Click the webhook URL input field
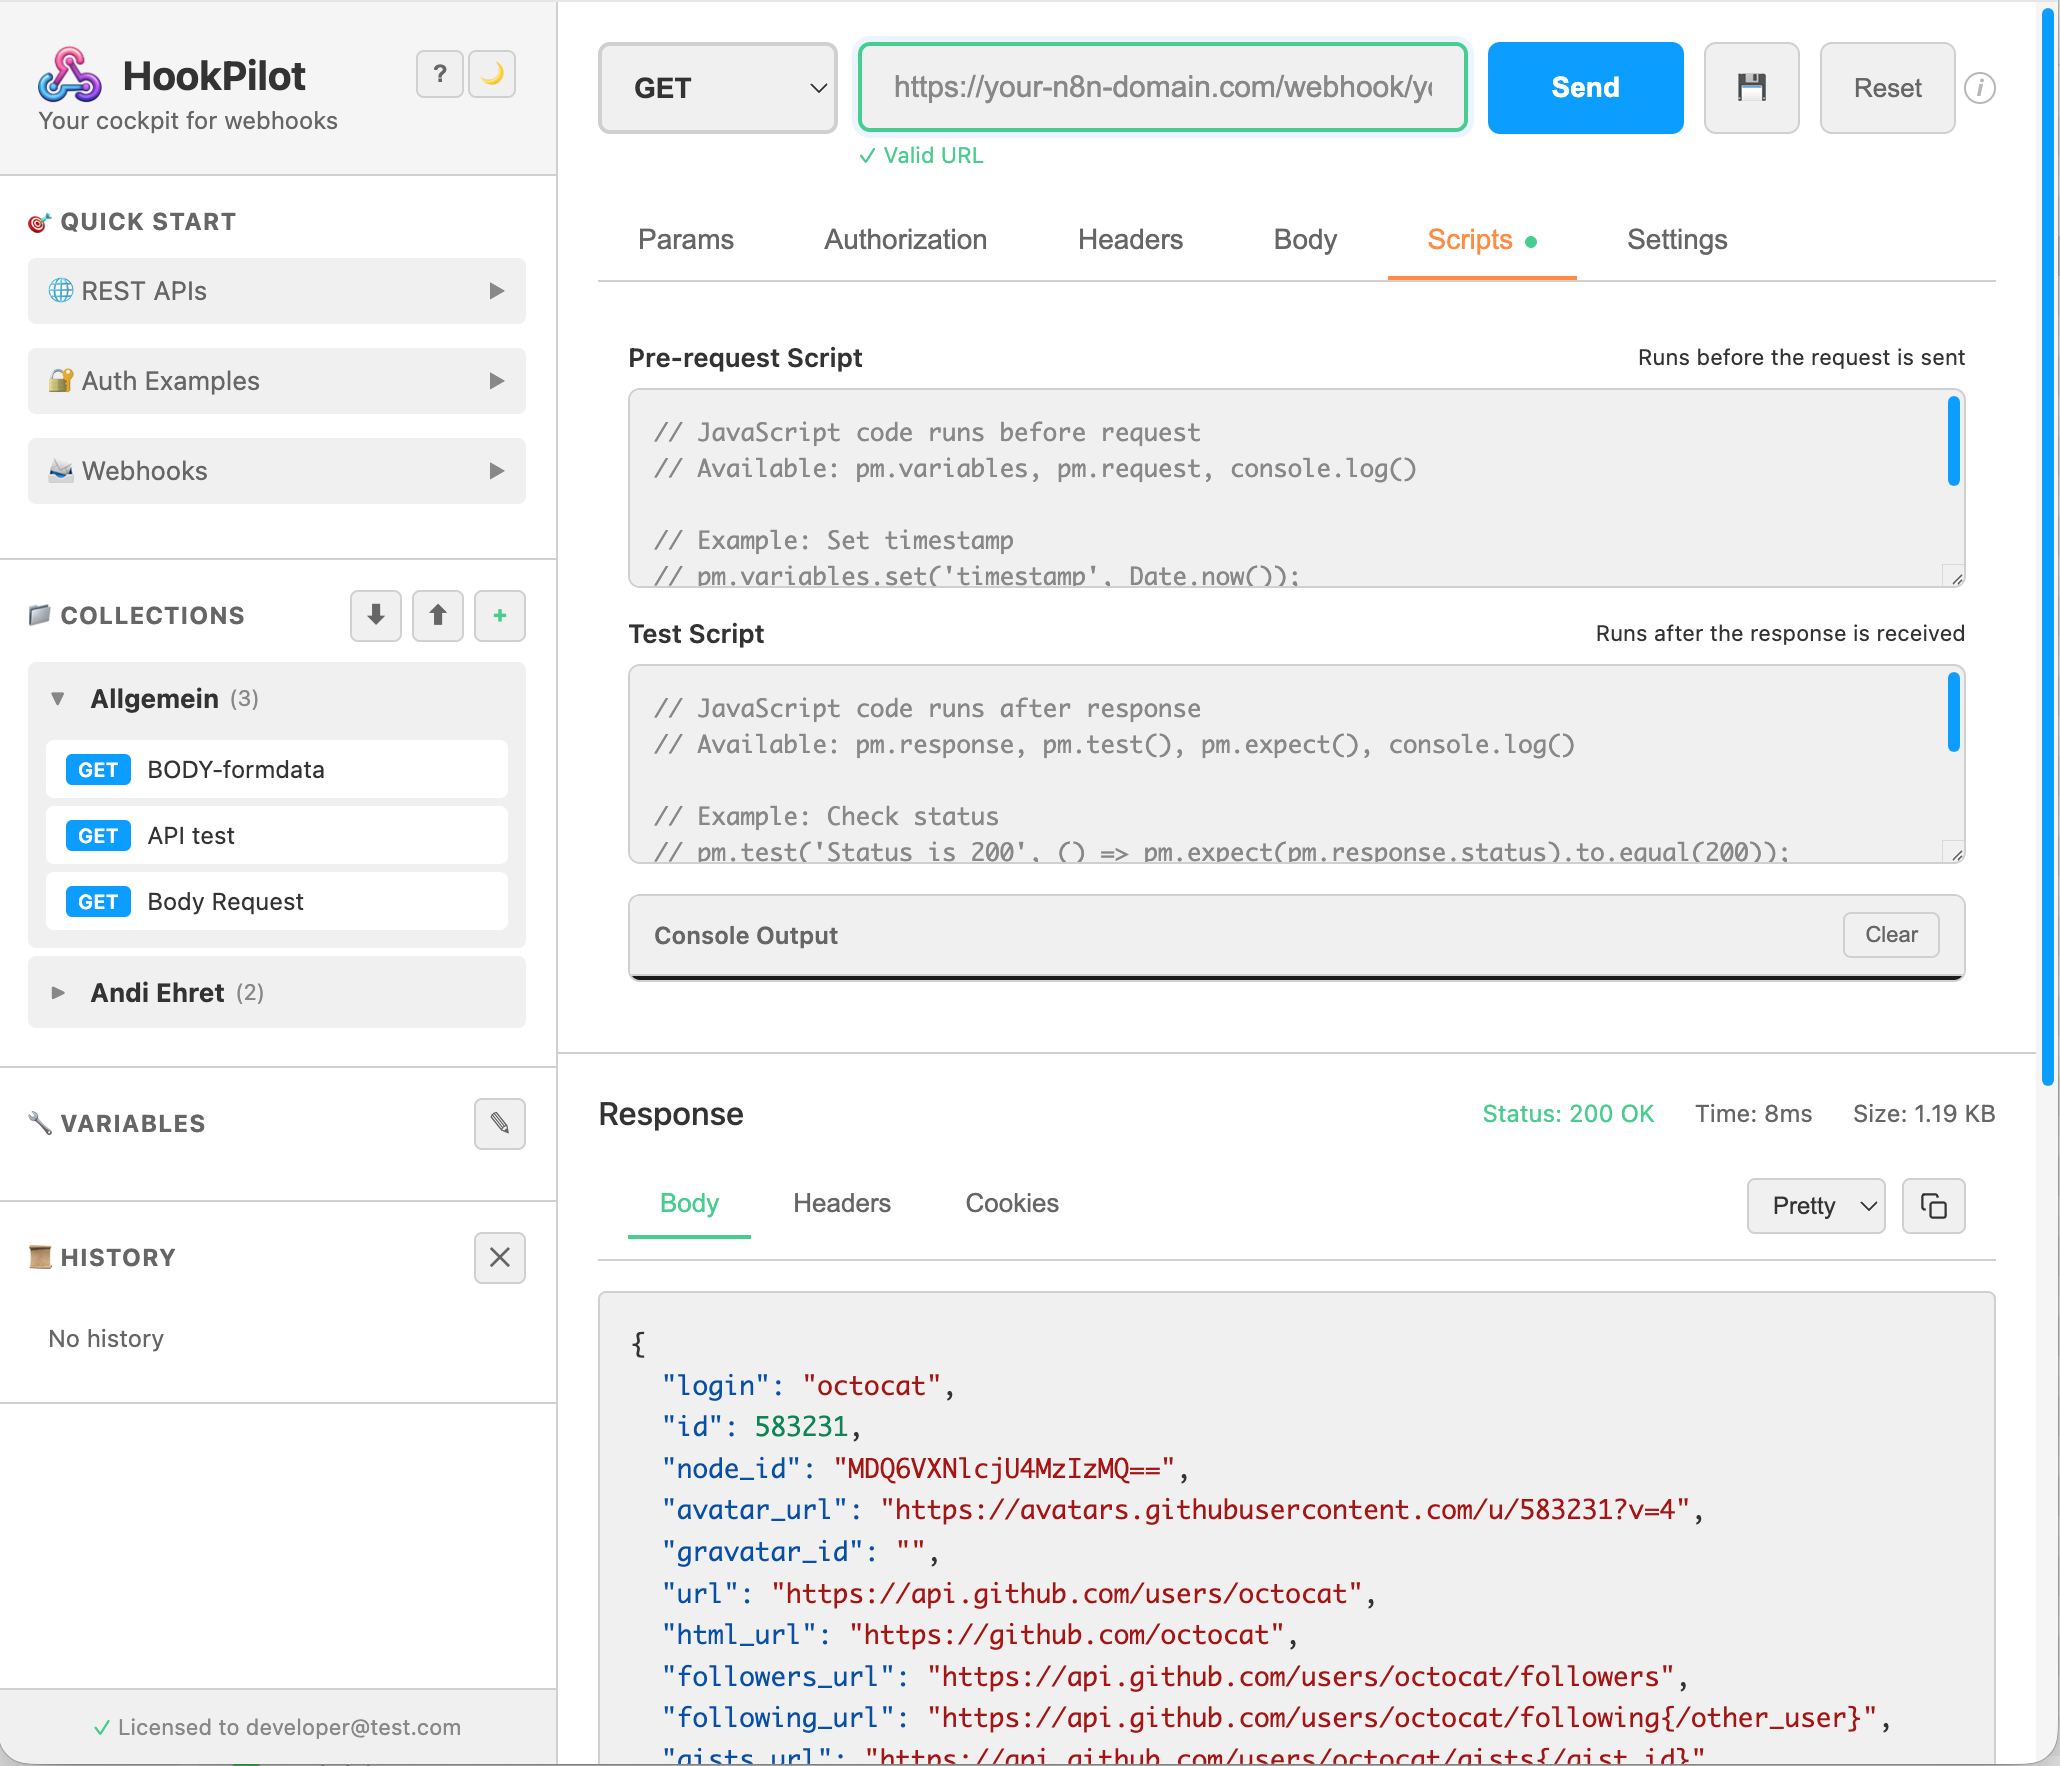This screenshot has height=1766, width=2060. (1162, 88)
